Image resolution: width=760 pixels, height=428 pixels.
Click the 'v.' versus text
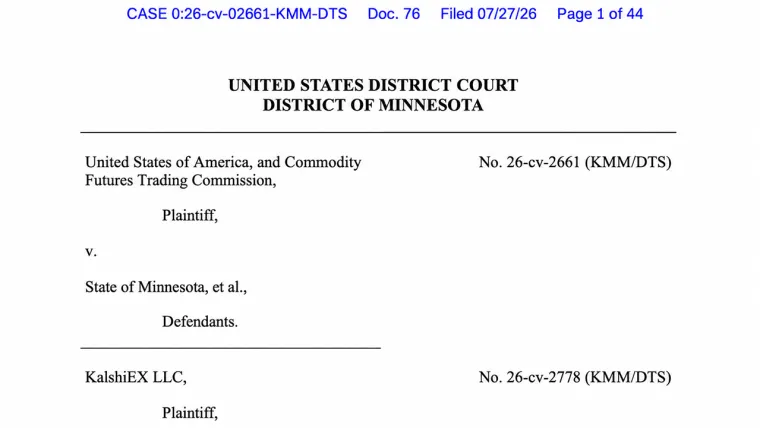91,252
